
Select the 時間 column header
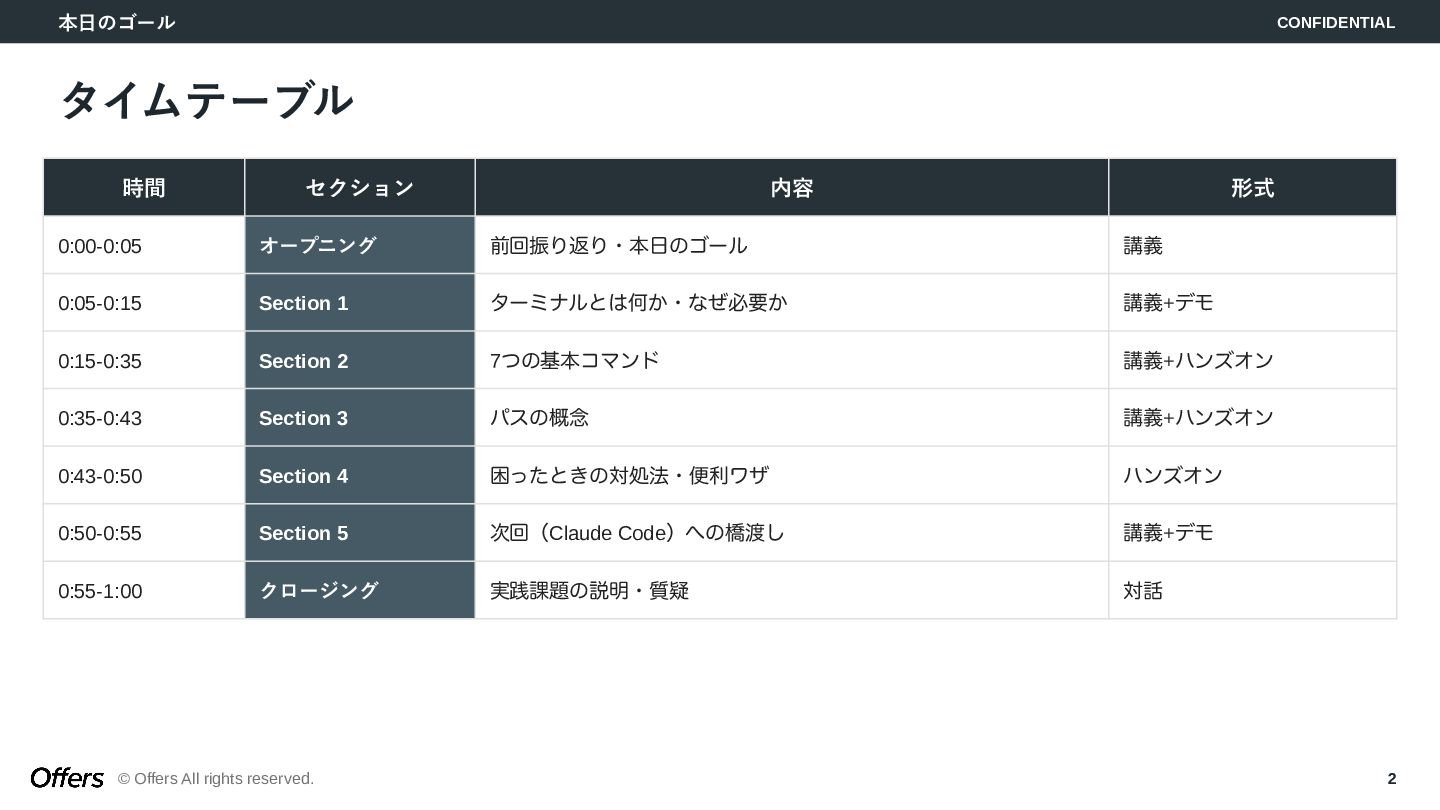pyautogui.click(x=144, y=188)
